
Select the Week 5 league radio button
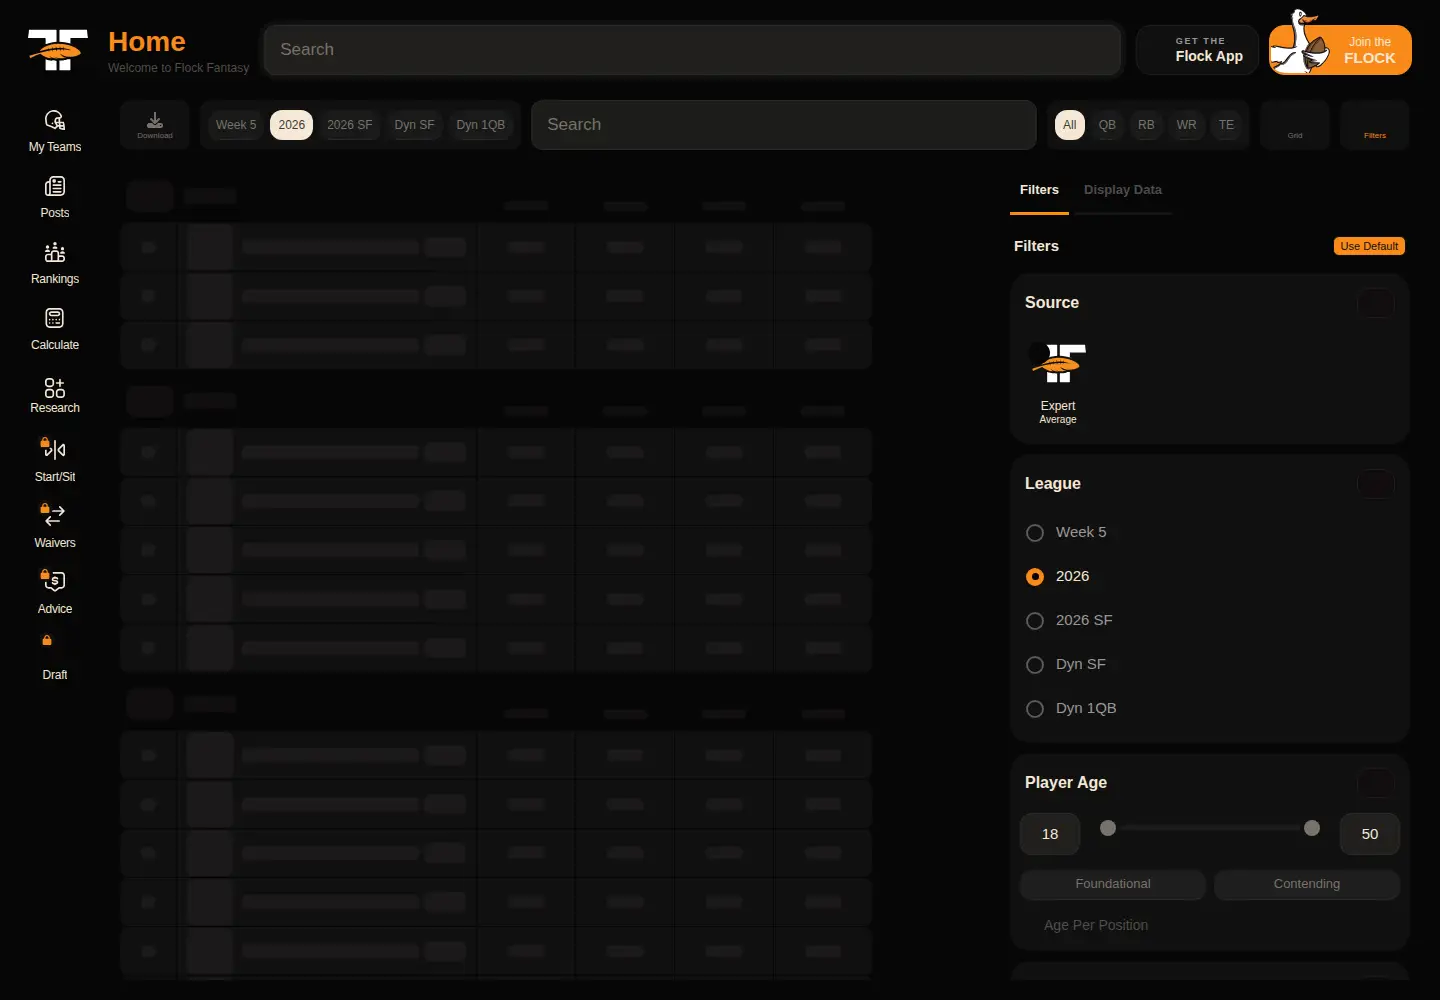[1035, 533]
